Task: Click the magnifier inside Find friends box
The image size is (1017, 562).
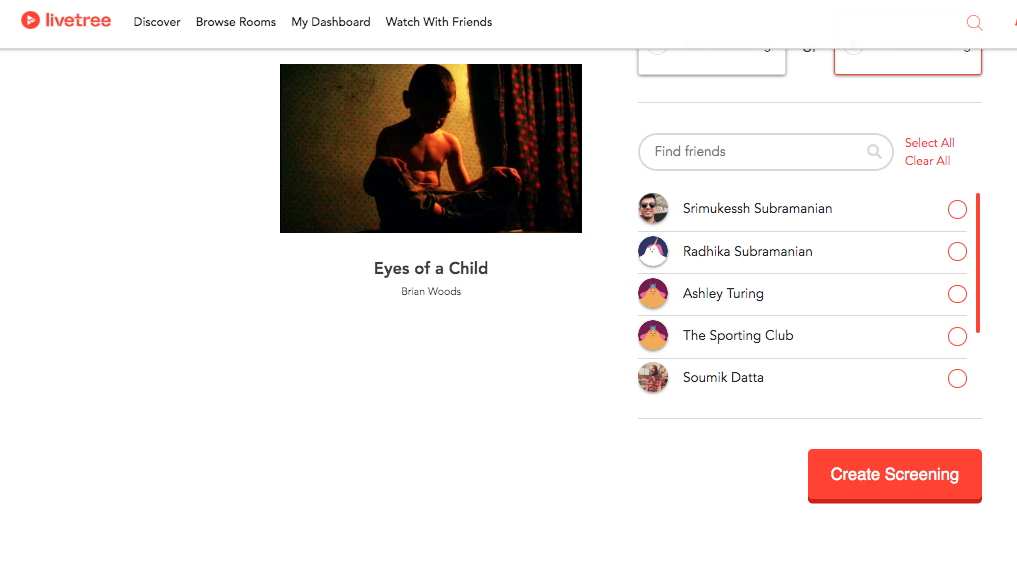Action: (x=874, y=151)
